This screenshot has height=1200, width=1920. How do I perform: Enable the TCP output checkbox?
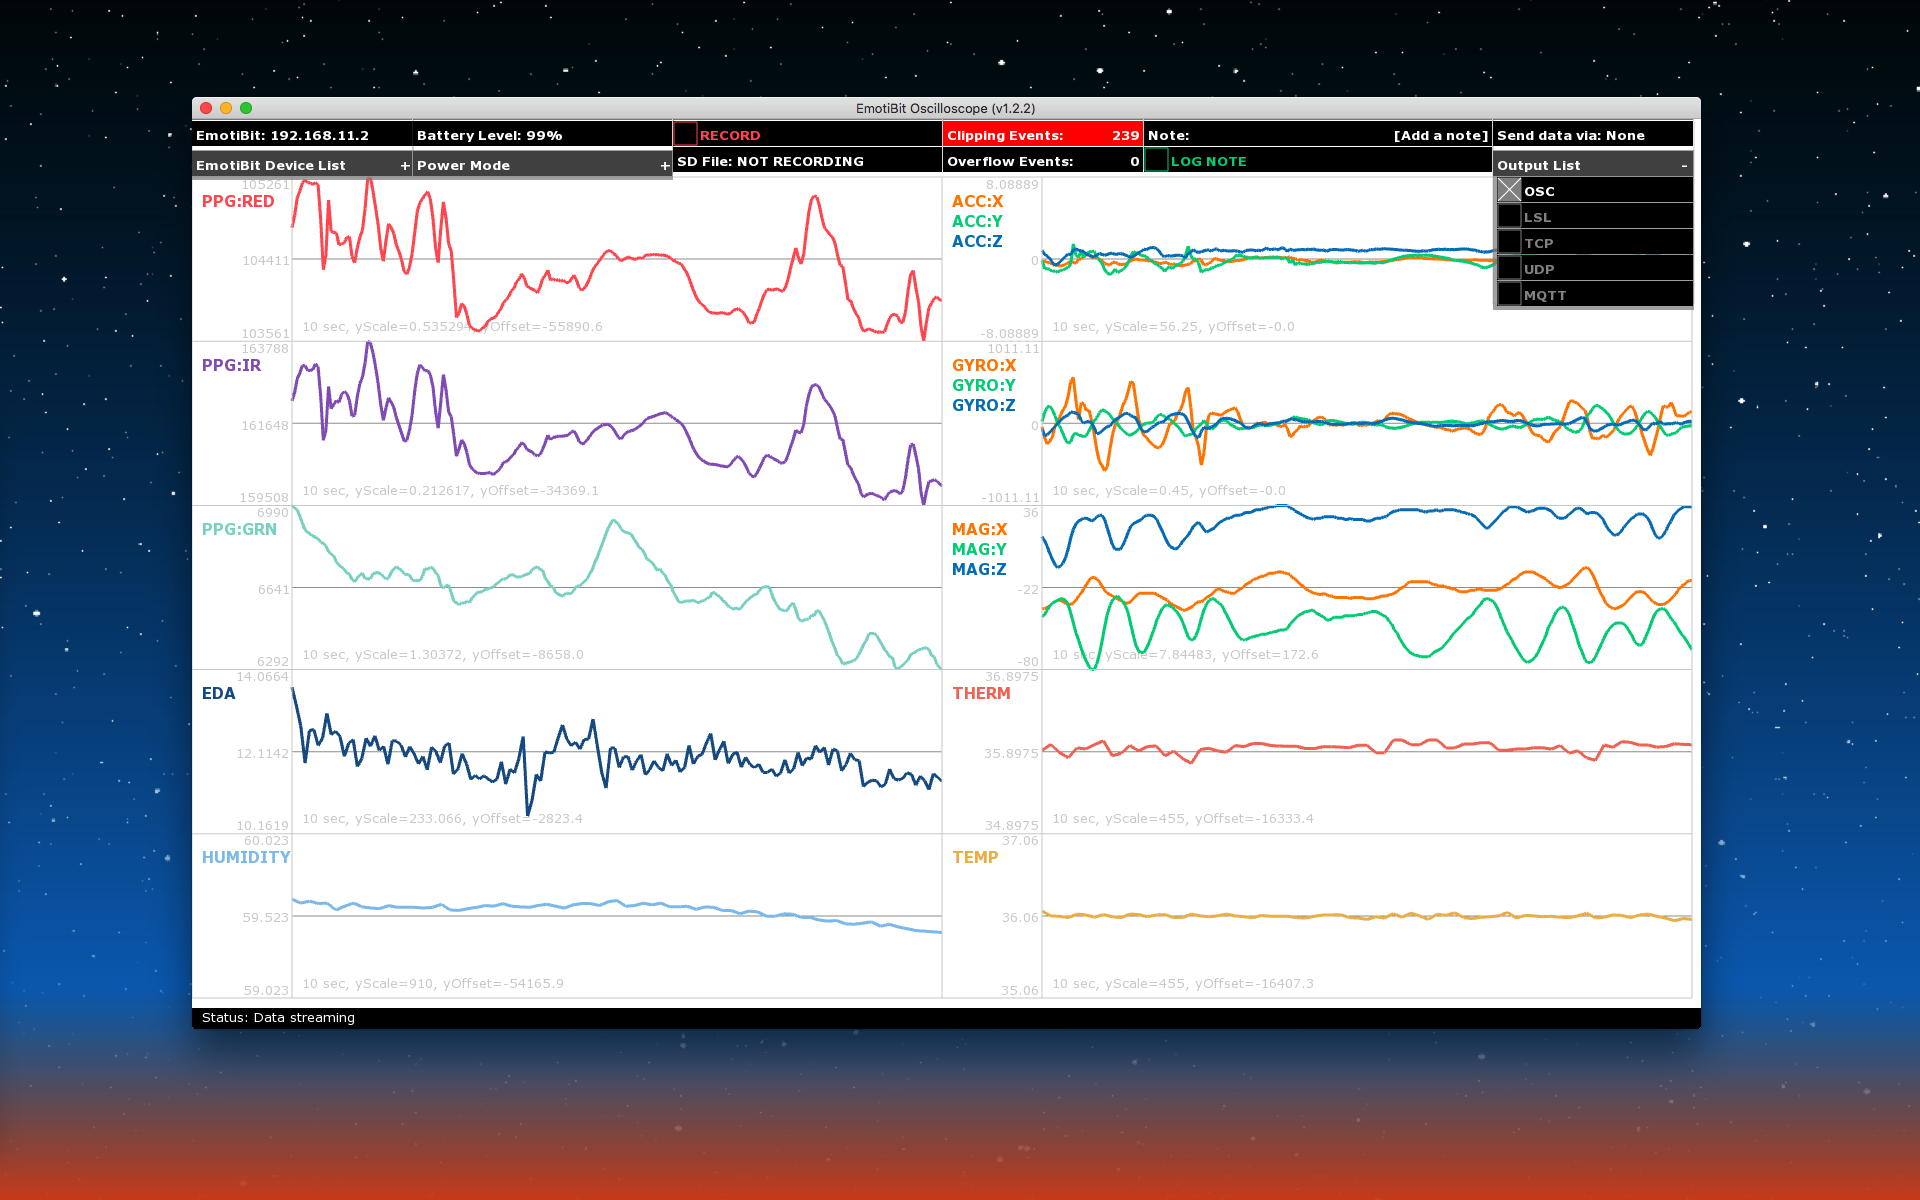point(1509,243)
